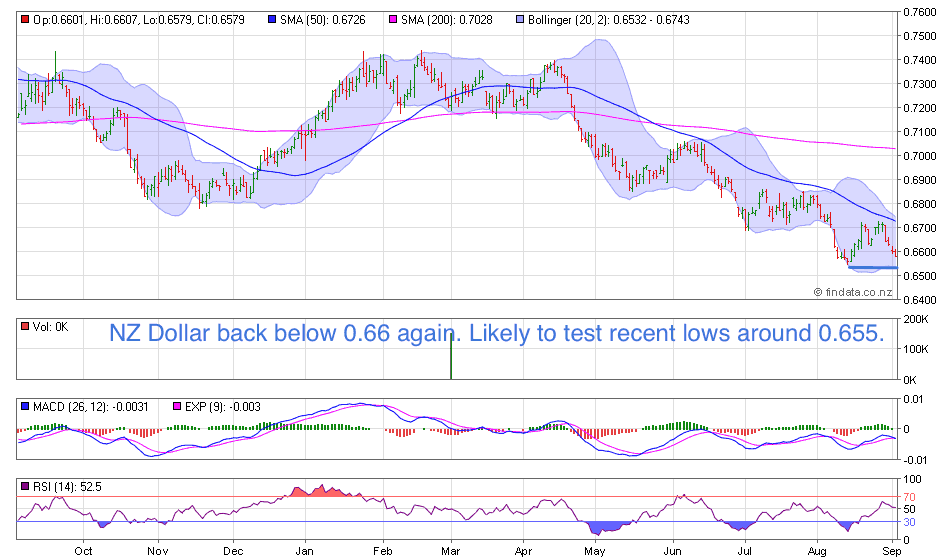Screen dimensions: 940x560
Task: Select the Sep label on the time axis
Action: click(890, 550)
